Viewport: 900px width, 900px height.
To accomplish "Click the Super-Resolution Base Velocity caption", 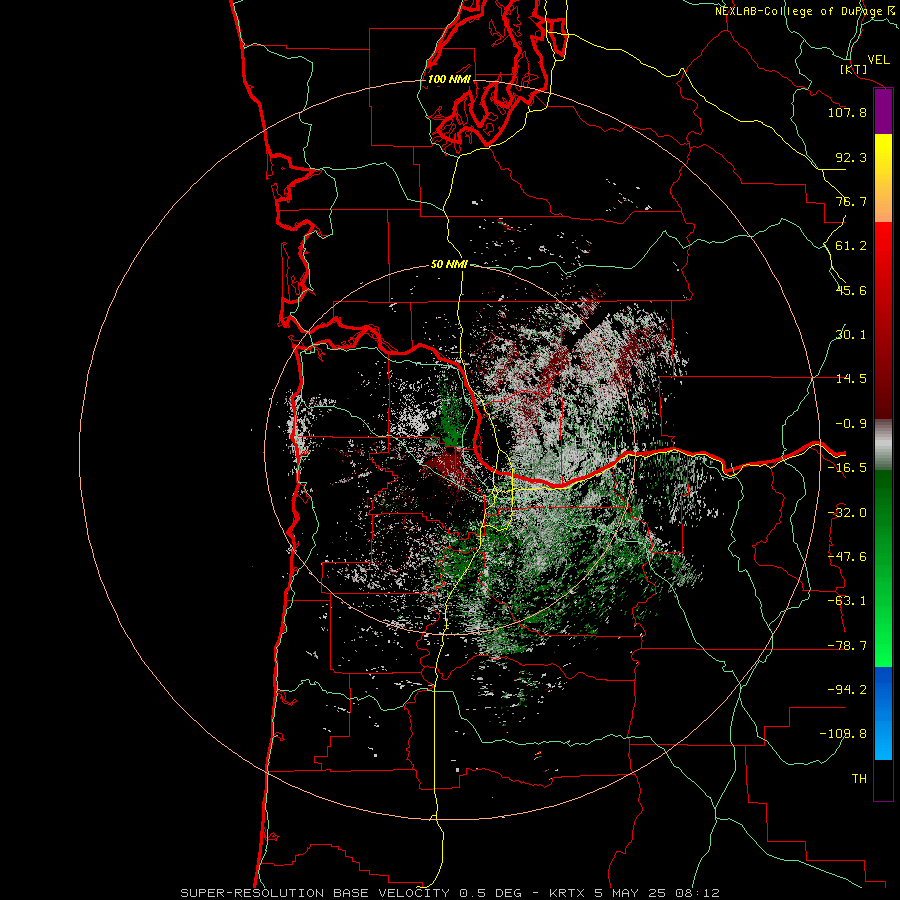I will pyautogui.click(x=449, y=893).
